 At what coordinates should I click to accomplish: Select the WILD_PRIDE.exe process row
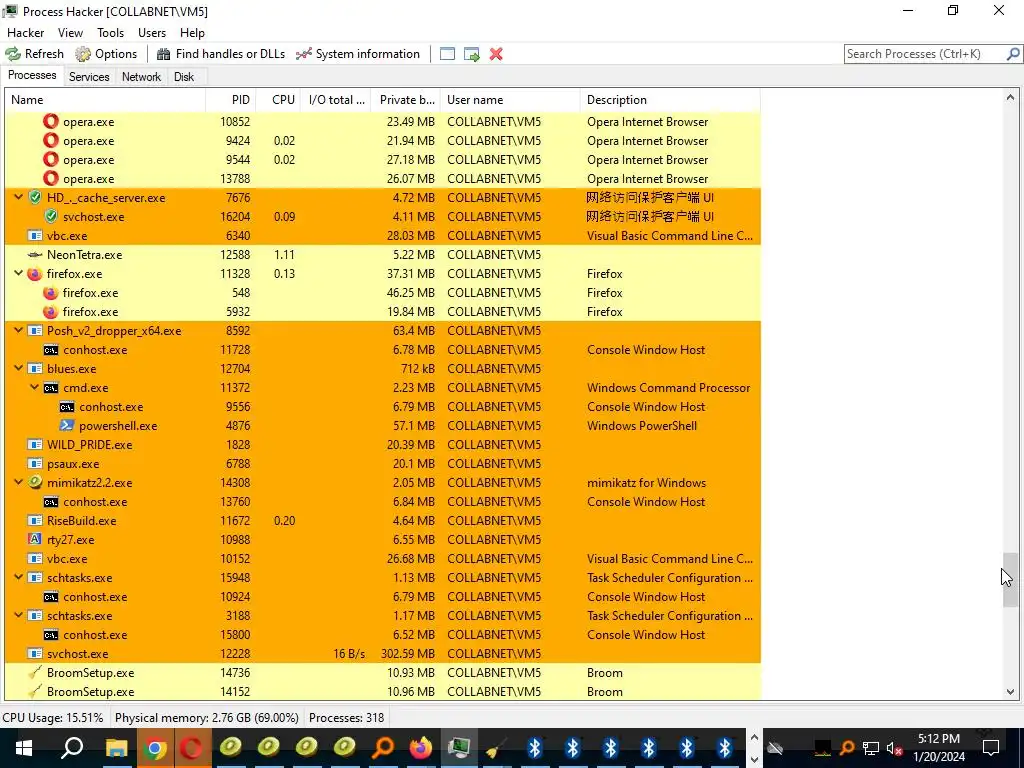tap(383, 445)
